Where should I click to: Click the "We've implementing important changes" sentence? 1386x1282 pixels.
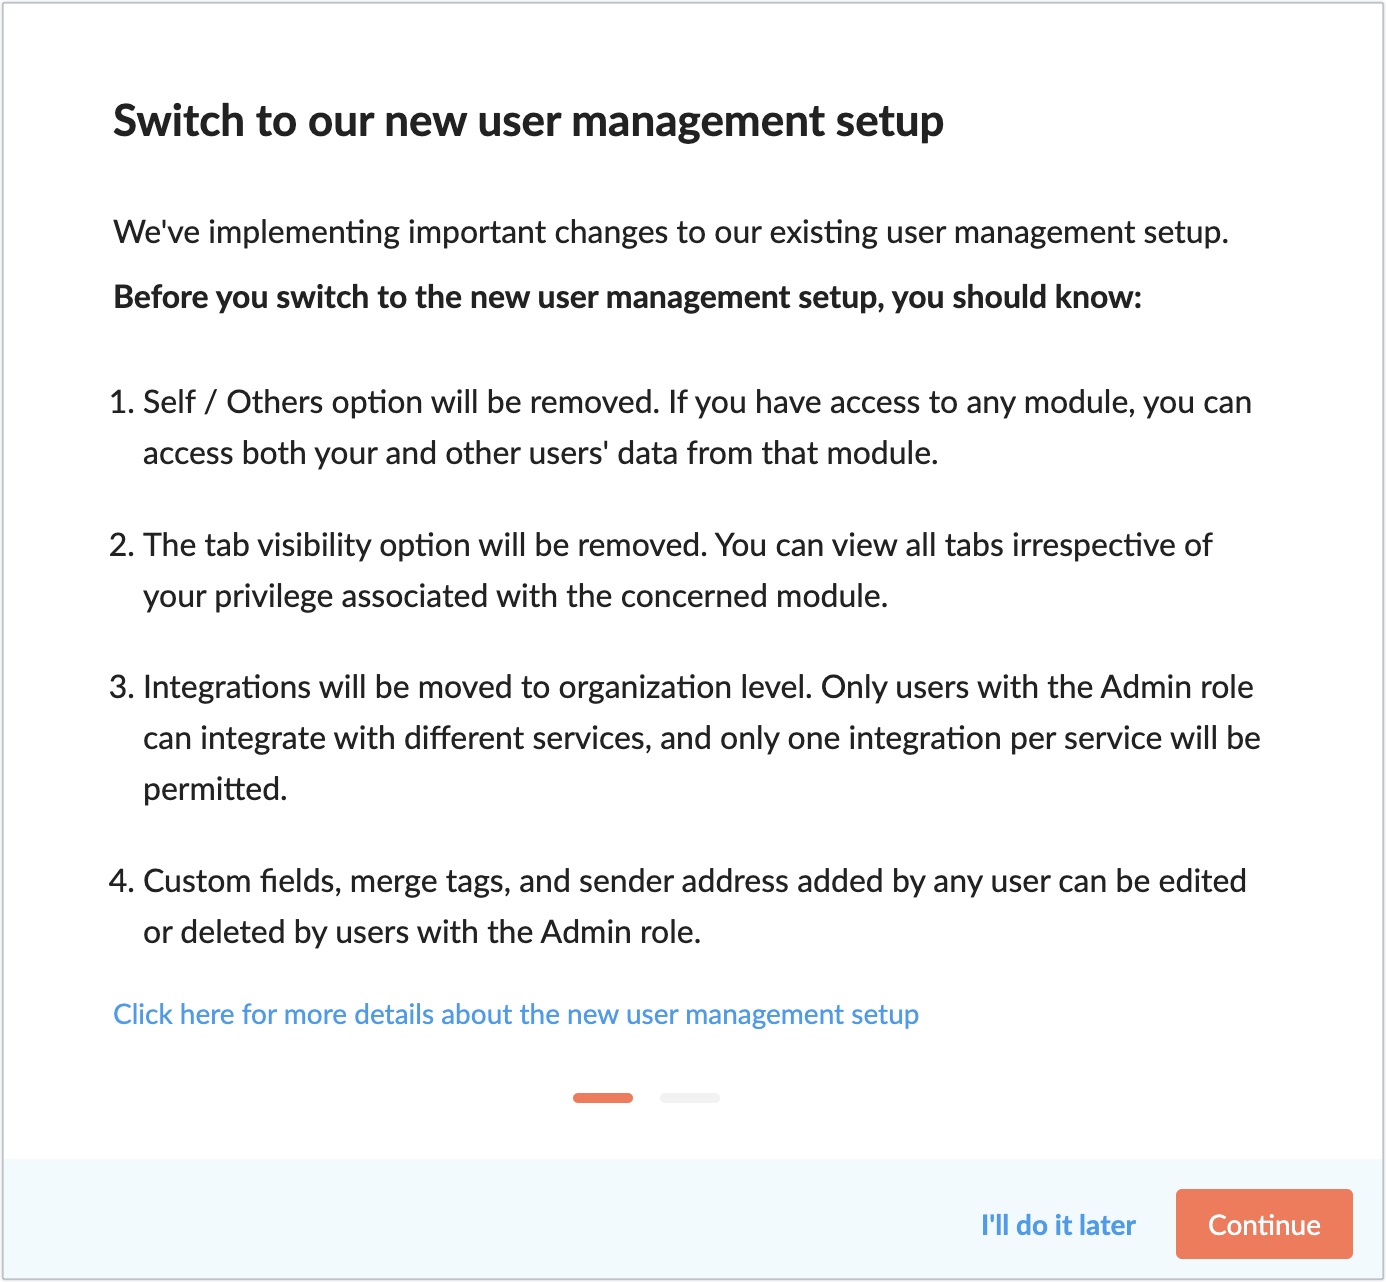(x=671, y=232)
